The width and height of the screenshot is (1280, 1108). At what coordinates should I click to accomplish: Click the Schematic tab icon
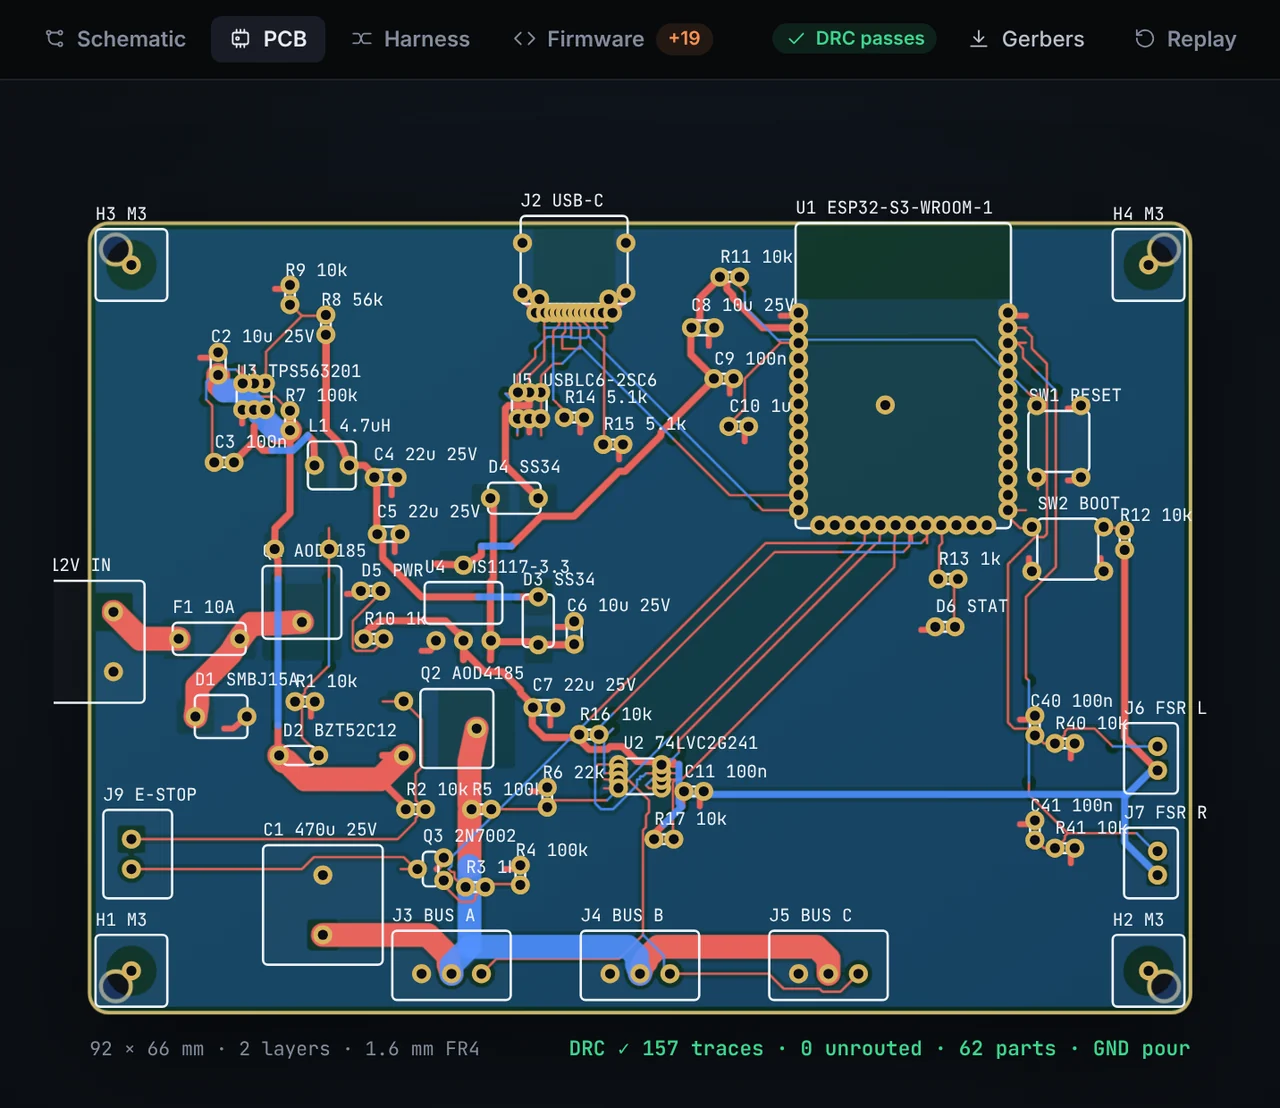click(x=55, y=39)
